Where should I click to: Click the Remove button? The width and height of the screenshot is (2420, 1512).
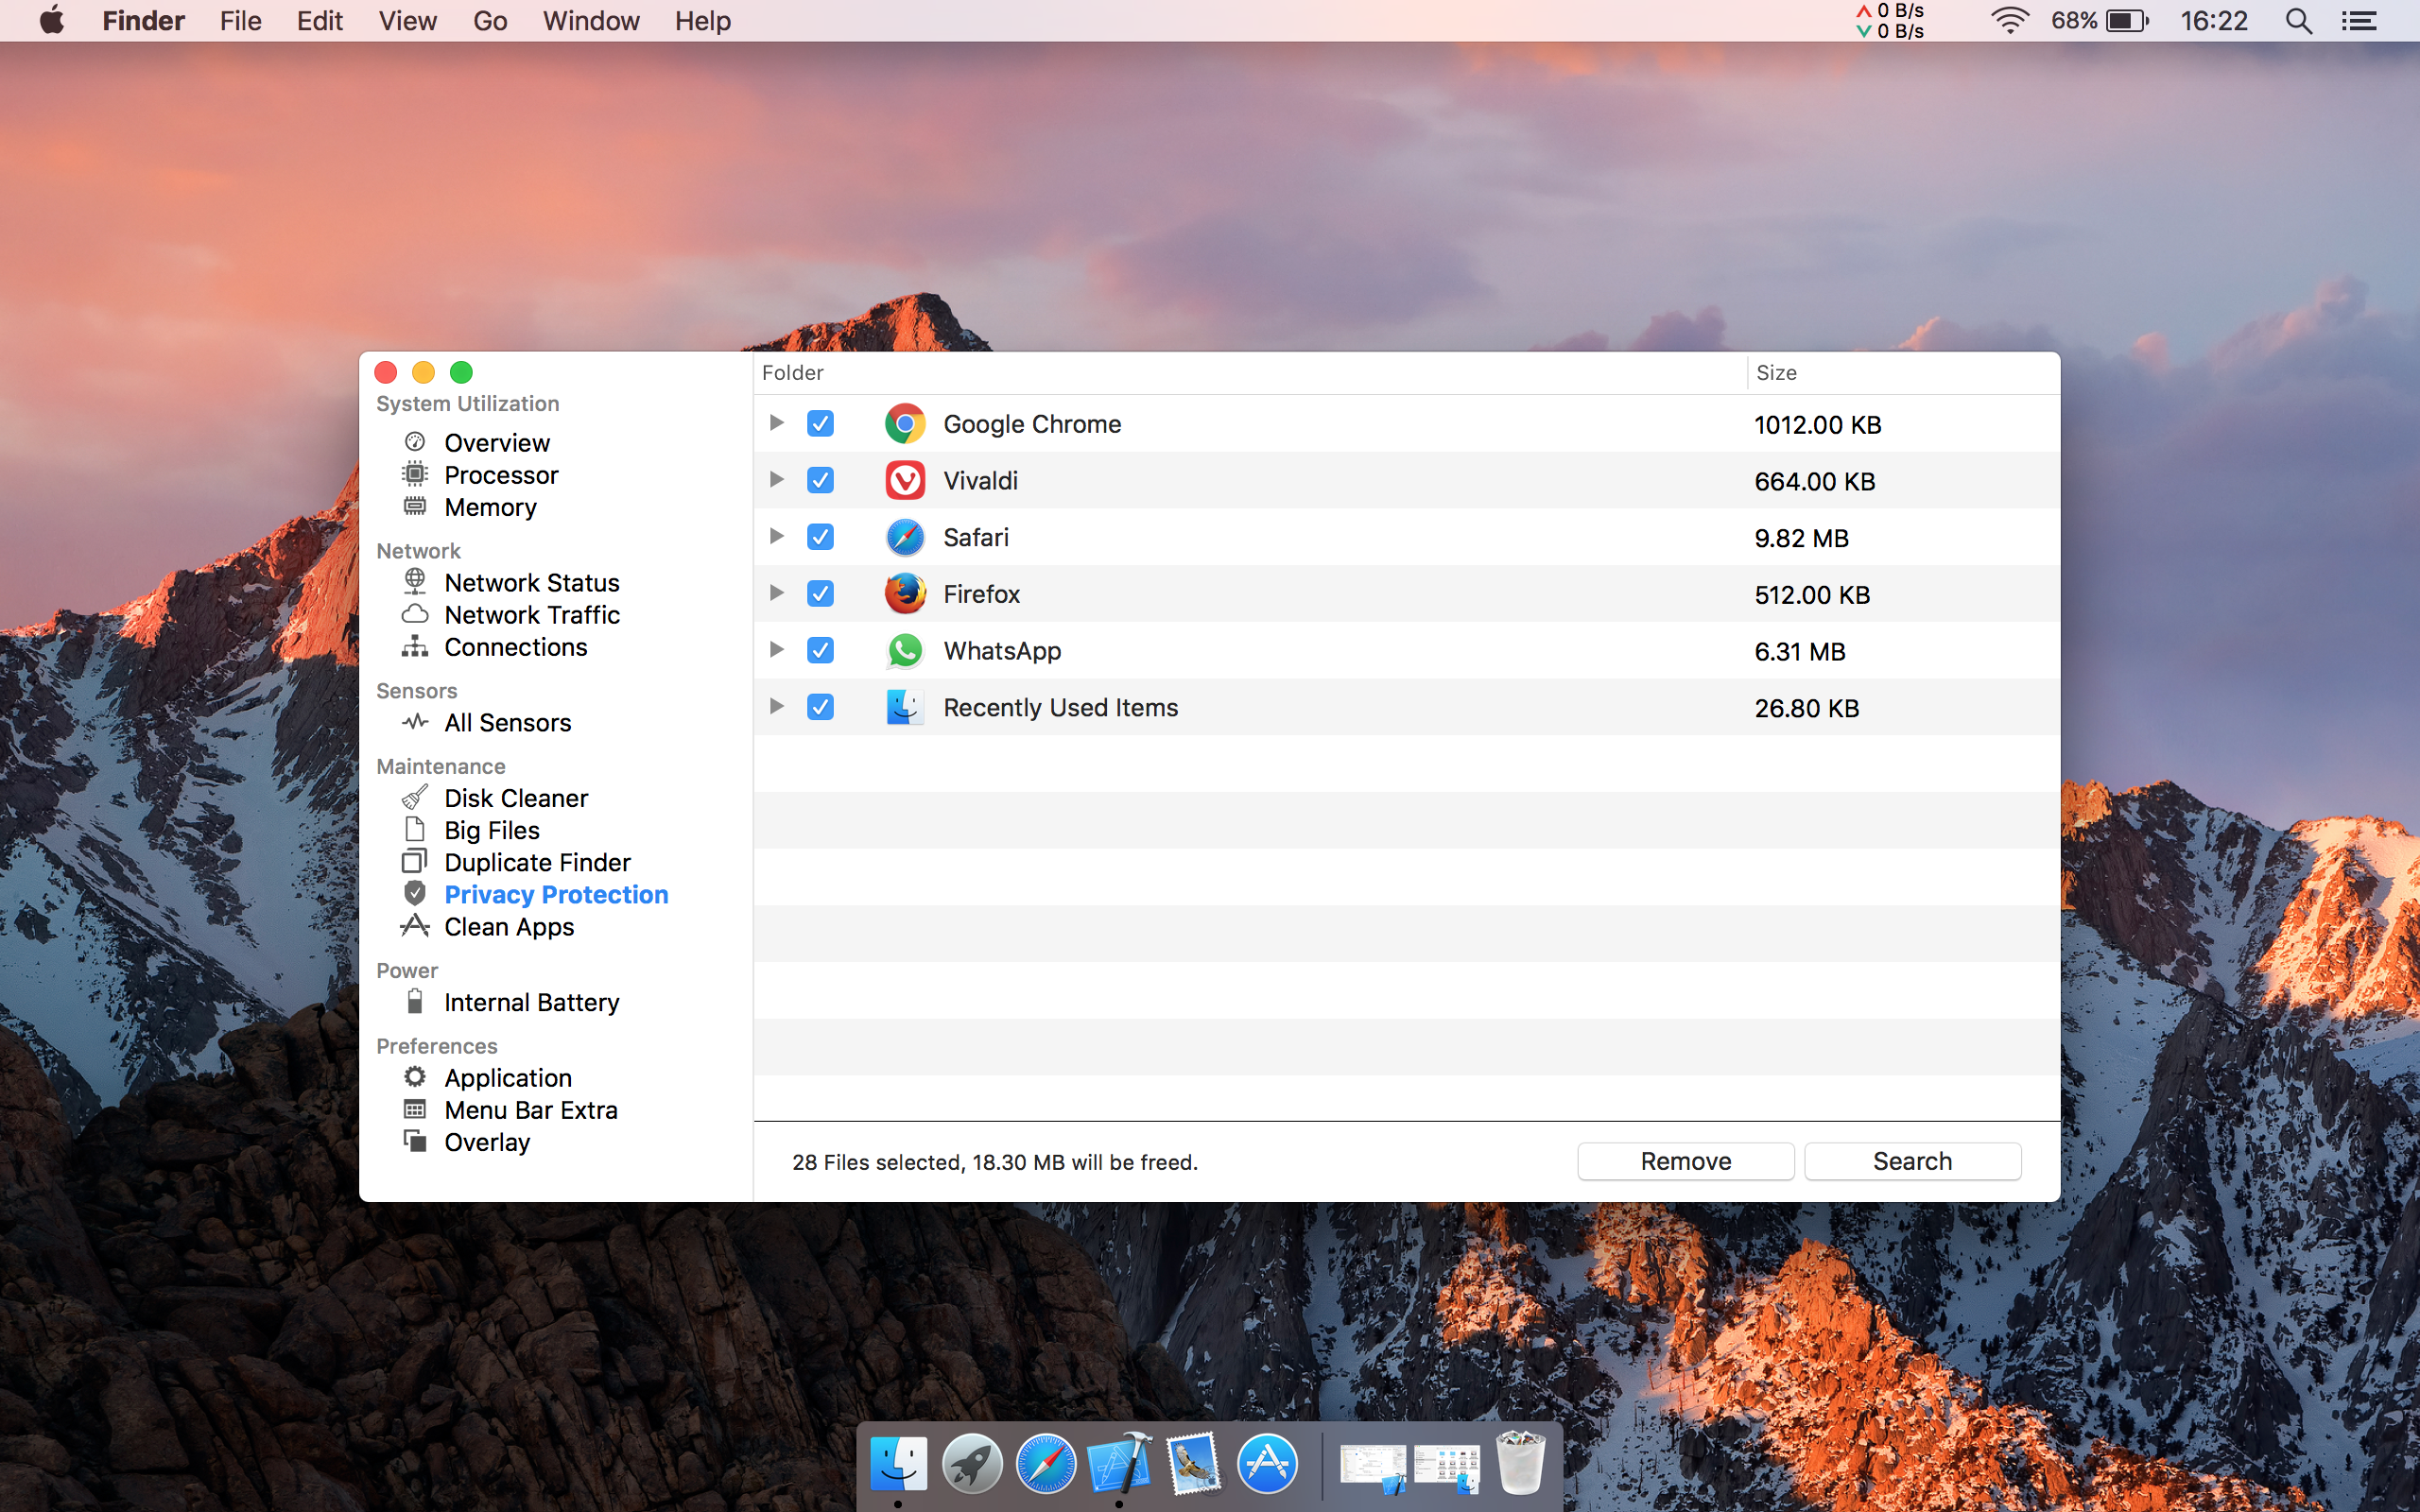pos(1685,1161)
